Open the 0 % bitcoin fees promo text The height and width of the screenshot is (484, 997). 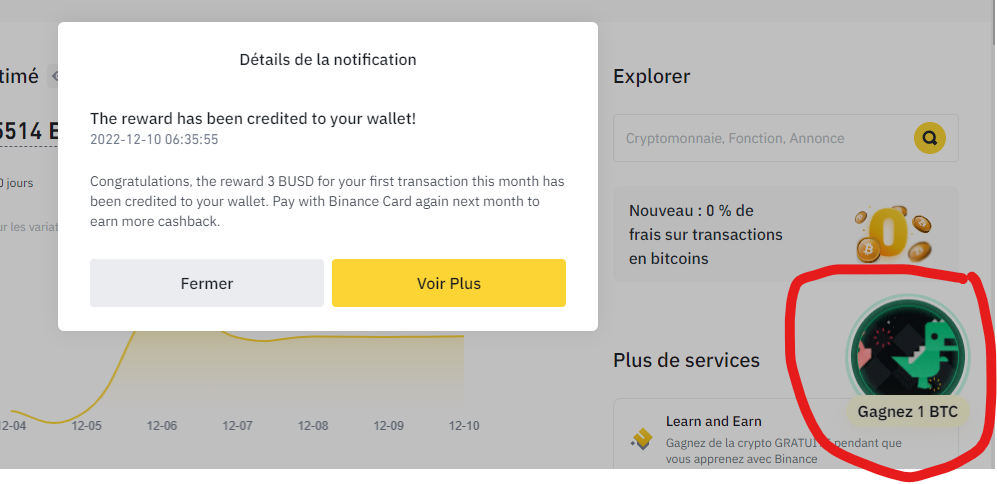705,234
